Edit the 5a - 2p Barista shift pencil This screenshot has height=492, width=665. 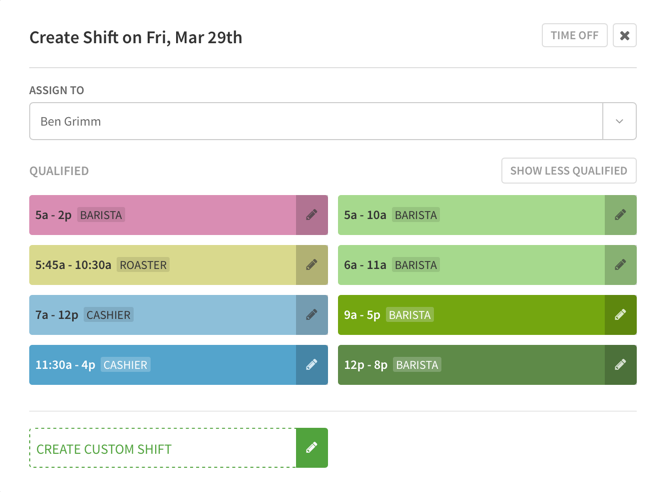(x=312, y=215)
